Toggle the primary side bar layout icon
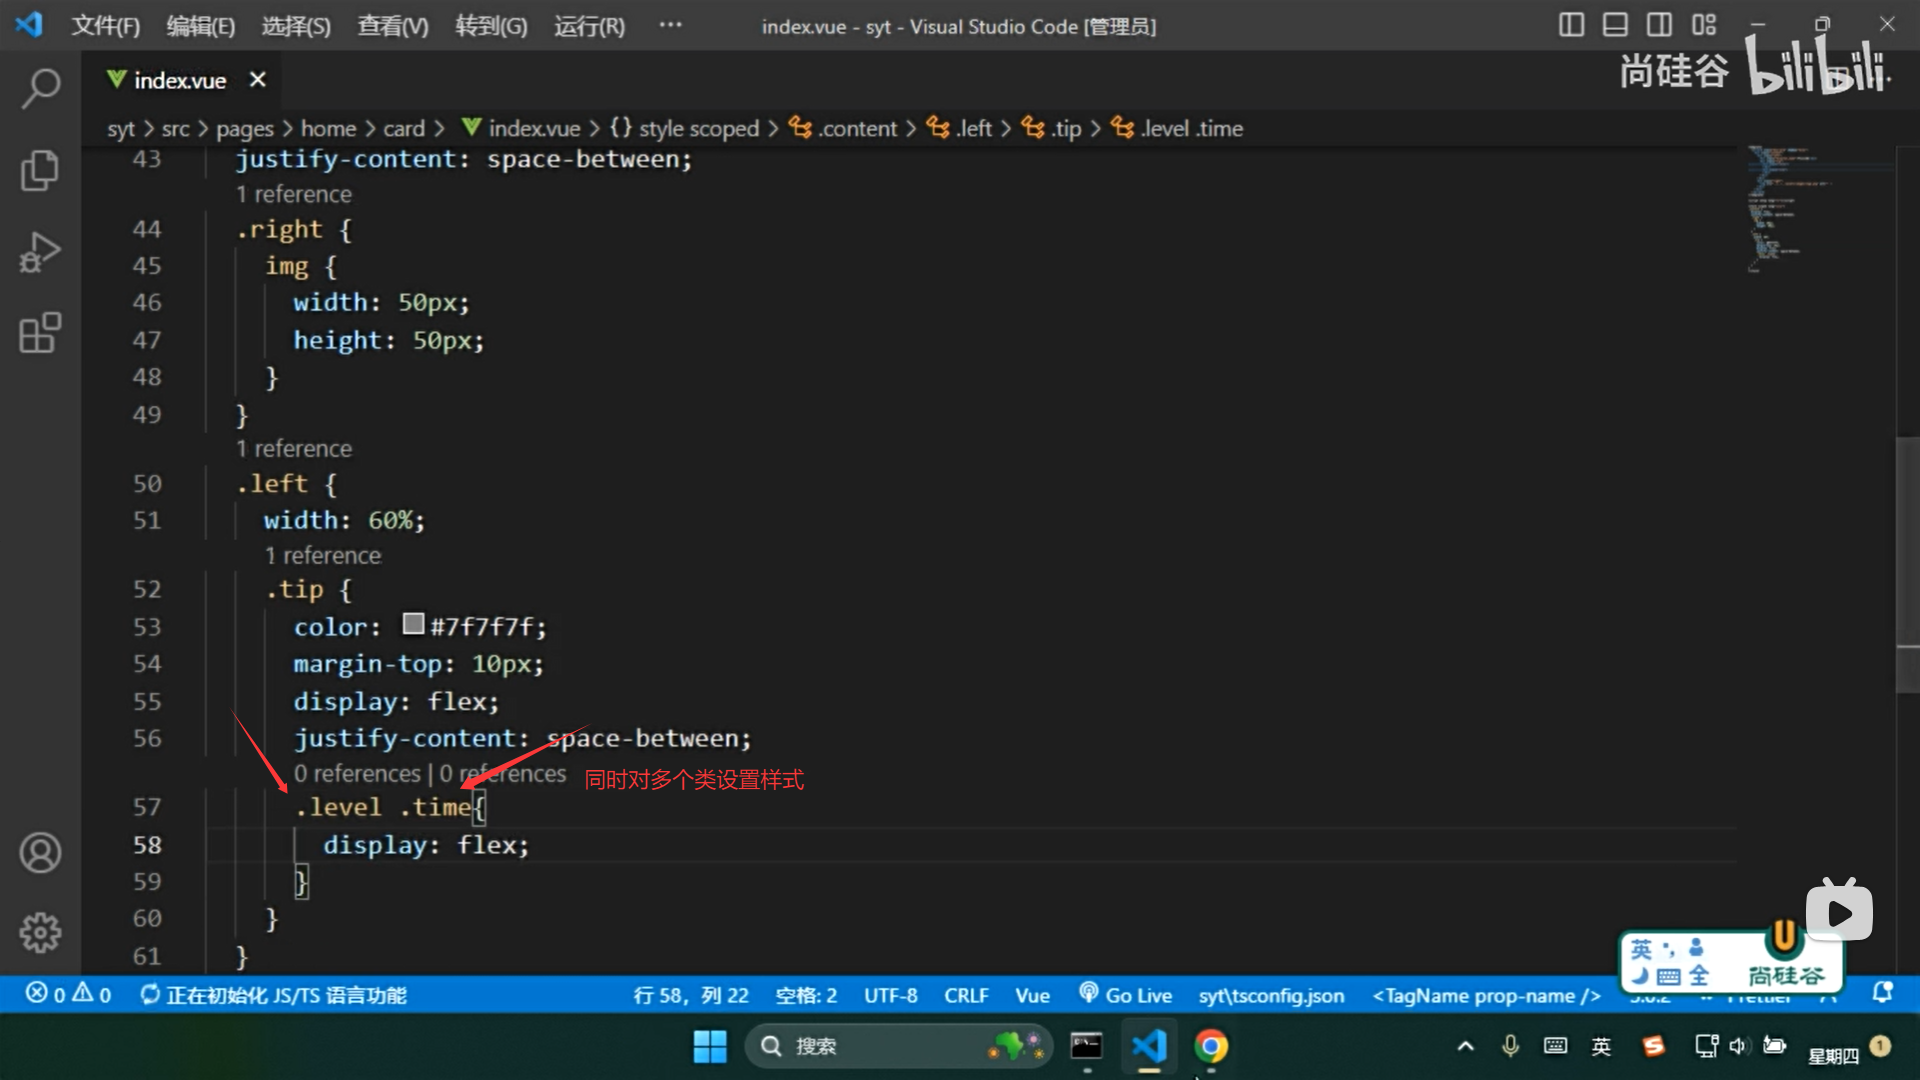 coord(1571,25)
